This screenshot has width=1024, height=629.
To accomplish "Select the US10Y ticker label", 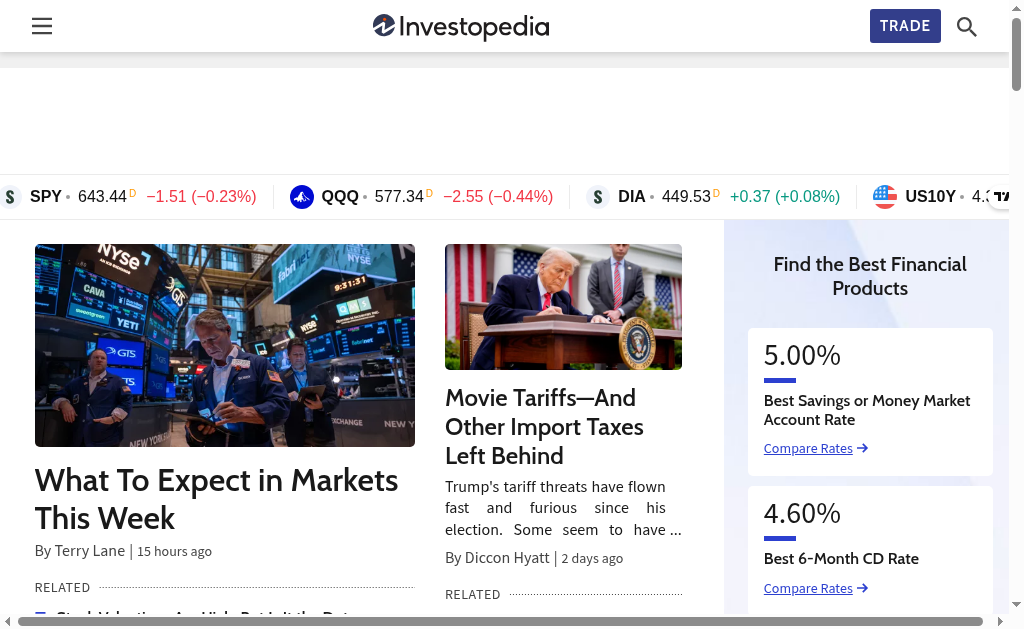I will point(930,197).
